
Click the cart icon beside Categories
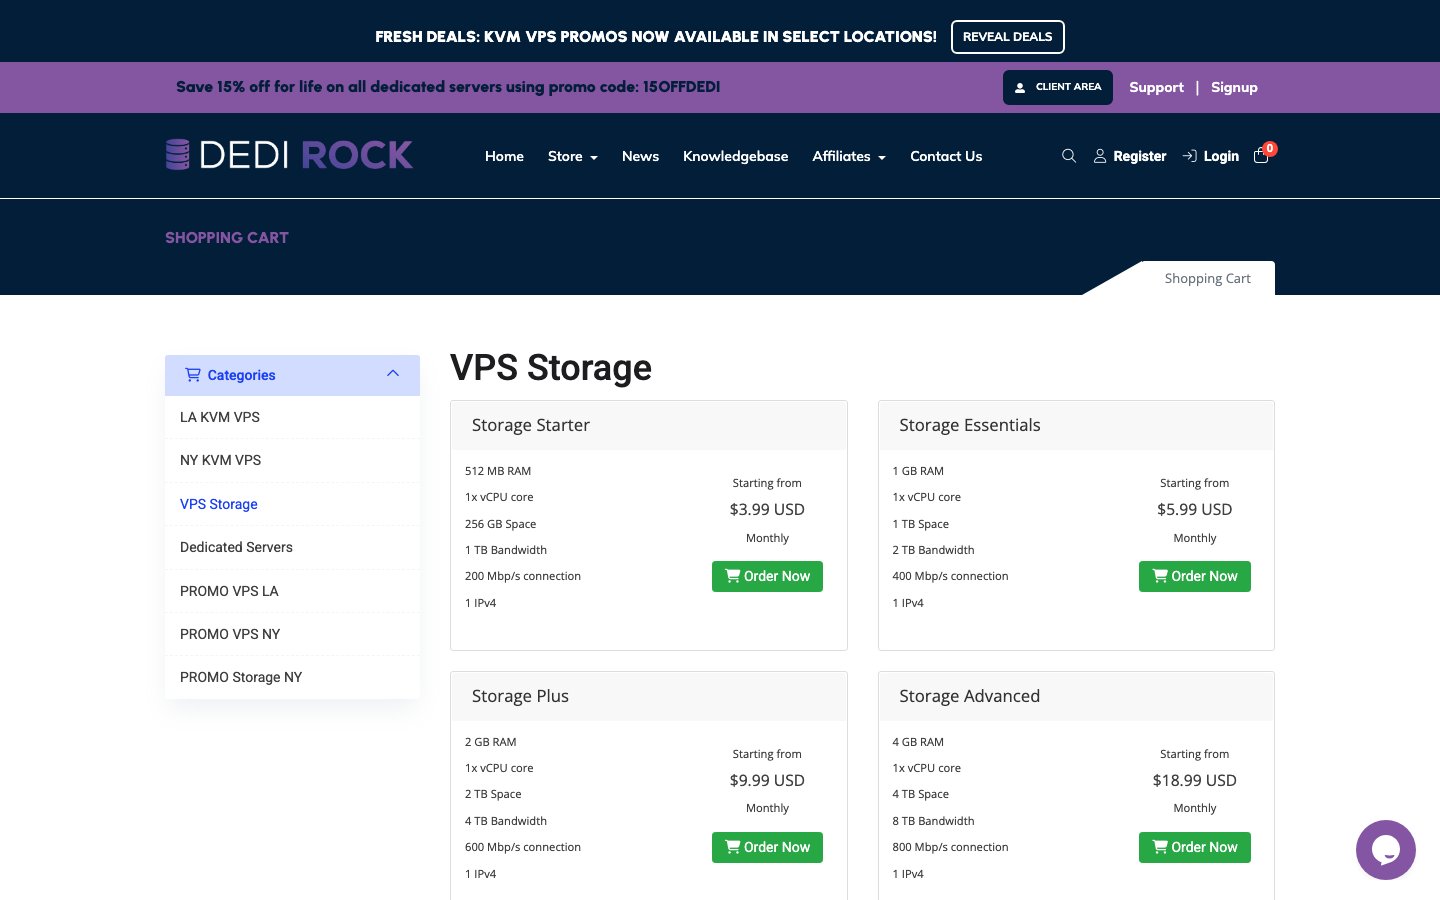pyautogui.click(x=193, y=375)
